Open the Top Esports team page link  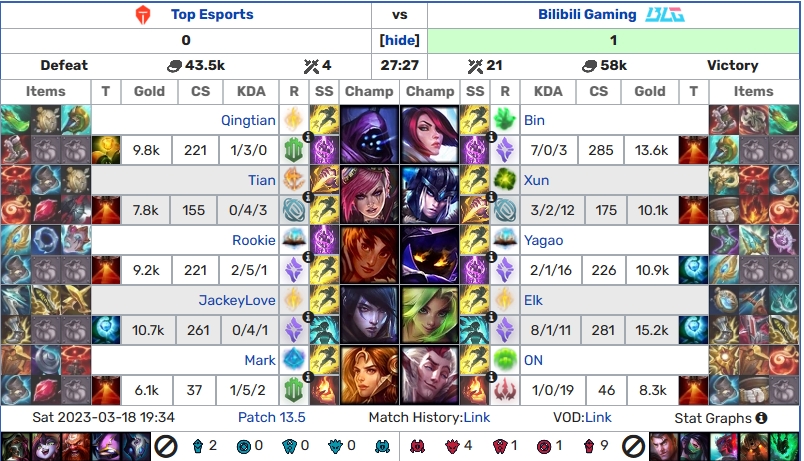212,14
